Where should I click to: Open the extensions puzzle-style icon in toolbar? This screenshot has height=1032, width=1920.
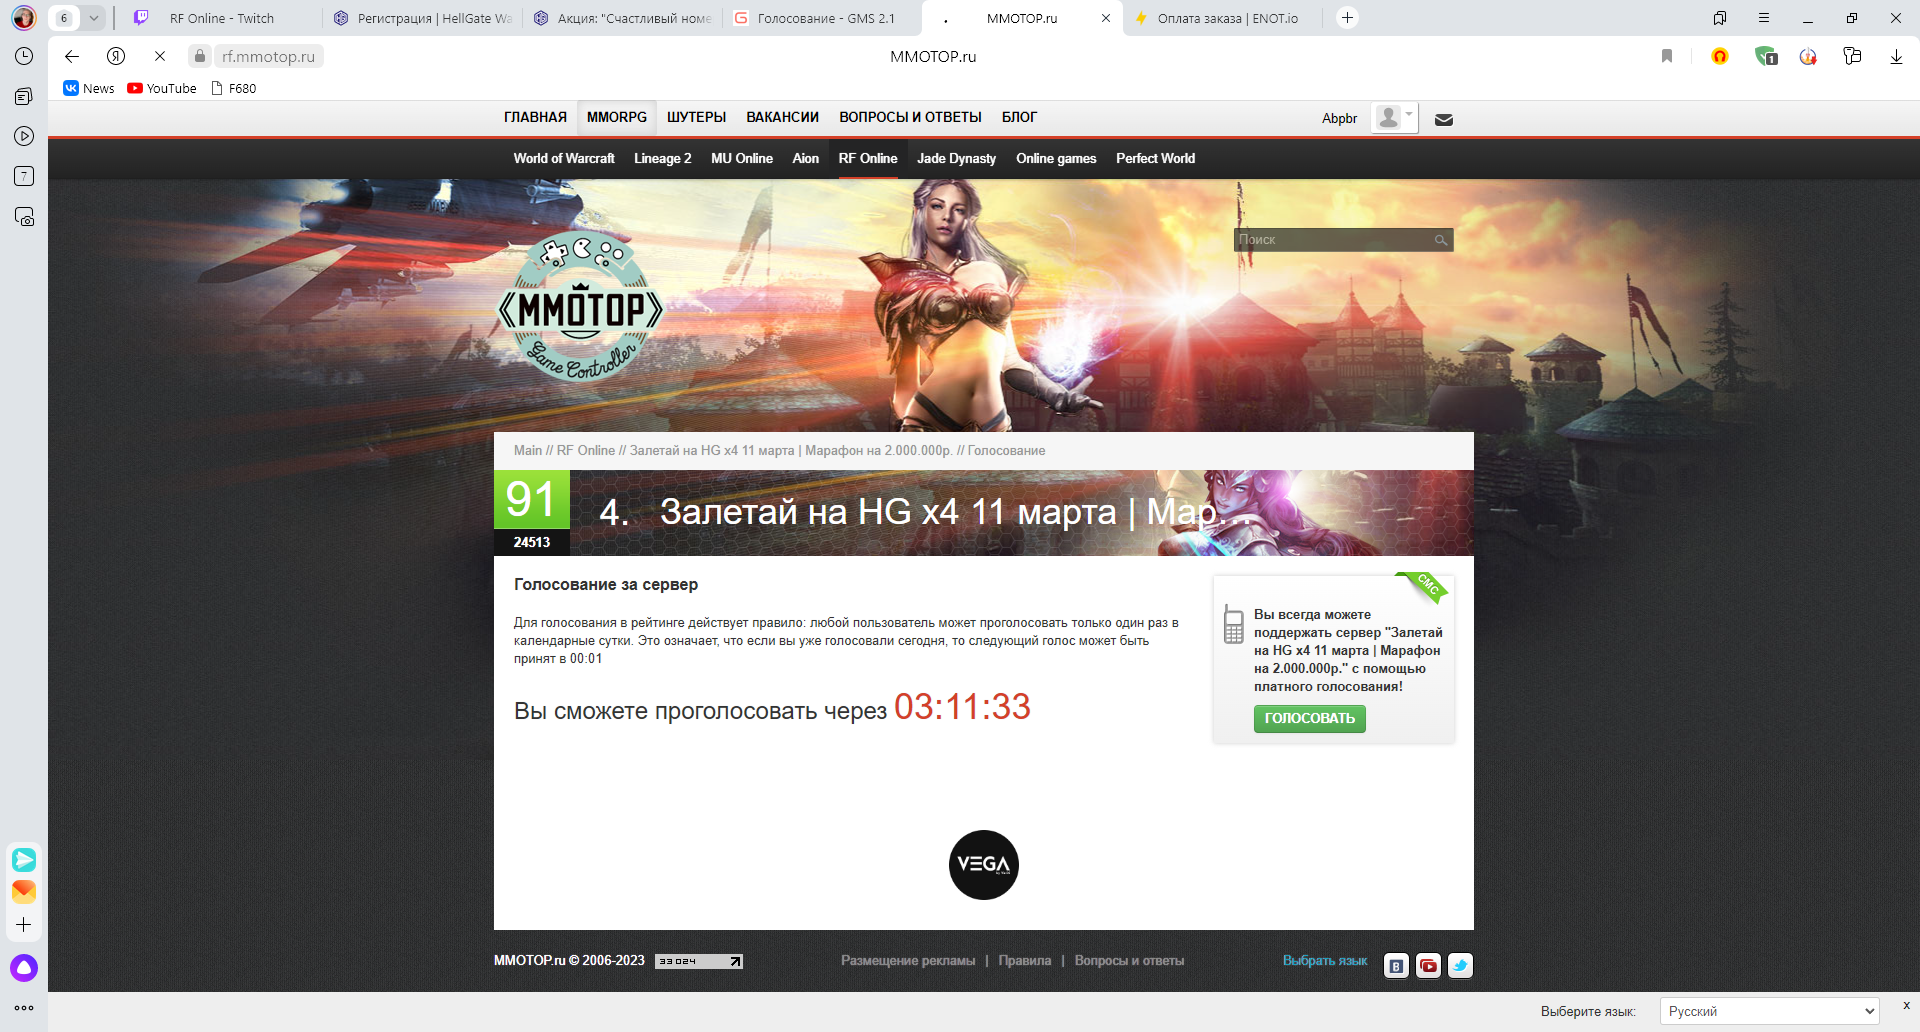click(x=1852, y=56)
